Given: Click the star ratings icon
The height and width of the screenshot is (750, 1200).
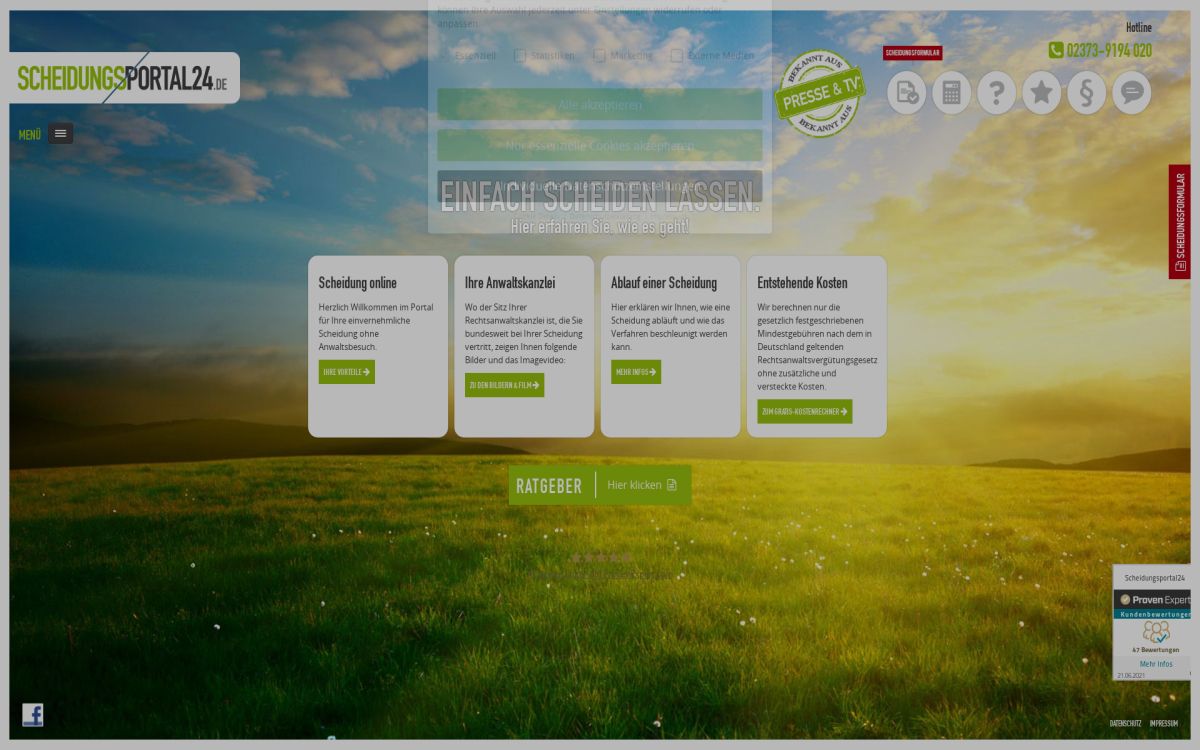Looking at the screenshot, I should [1041, 93].
